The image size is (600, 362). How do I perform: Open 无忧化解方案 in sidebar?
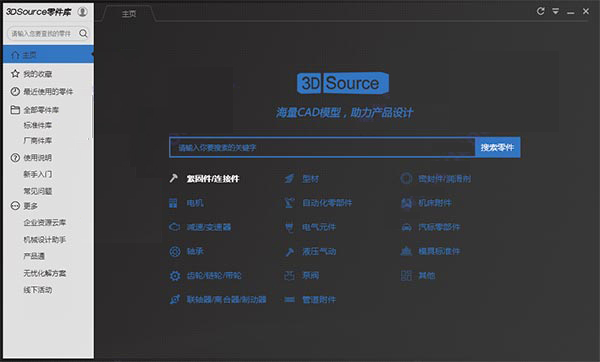(45, 273)
